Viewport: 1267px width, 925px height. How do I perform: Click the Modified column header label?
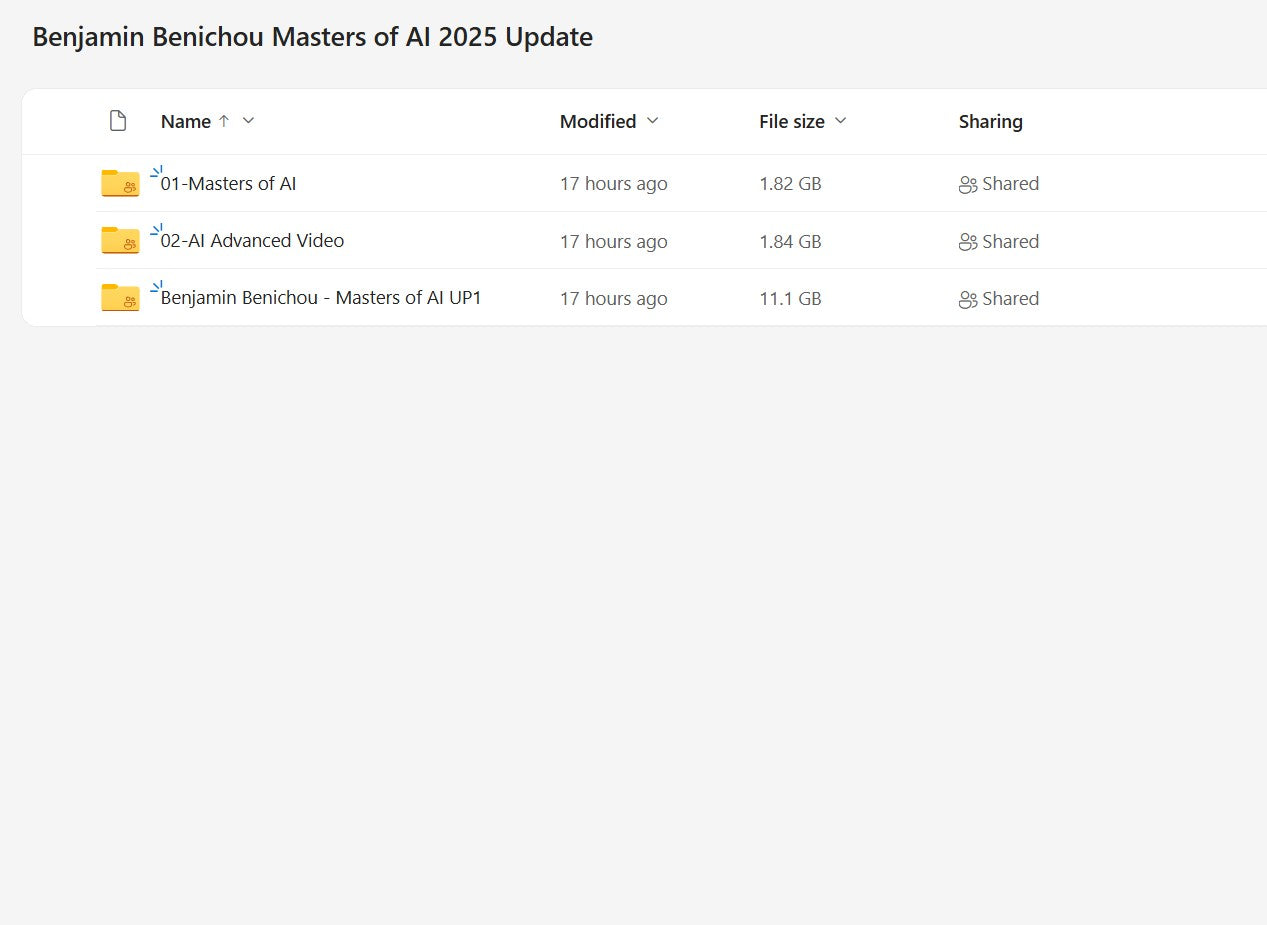click(598, 122)
